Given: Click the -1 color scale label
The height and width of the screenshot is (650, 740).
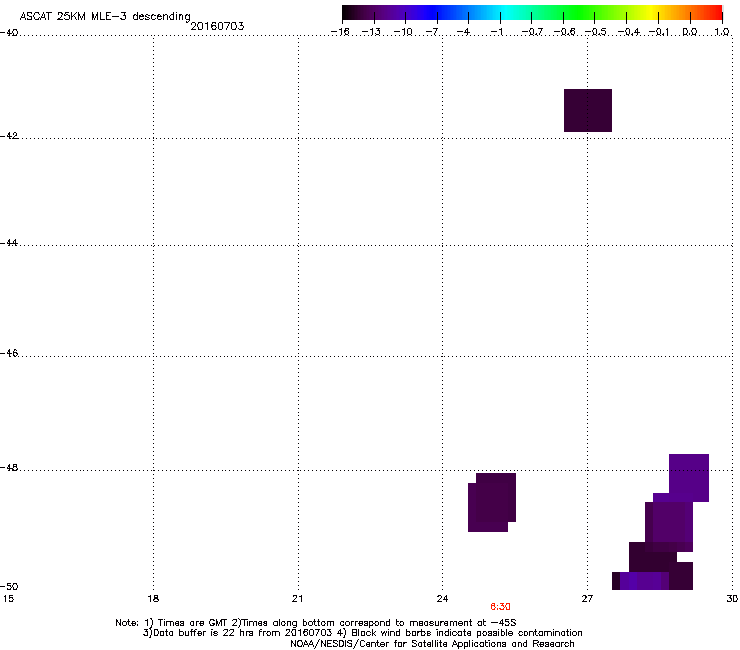Looking at the screenshot, I should (496, 32).
